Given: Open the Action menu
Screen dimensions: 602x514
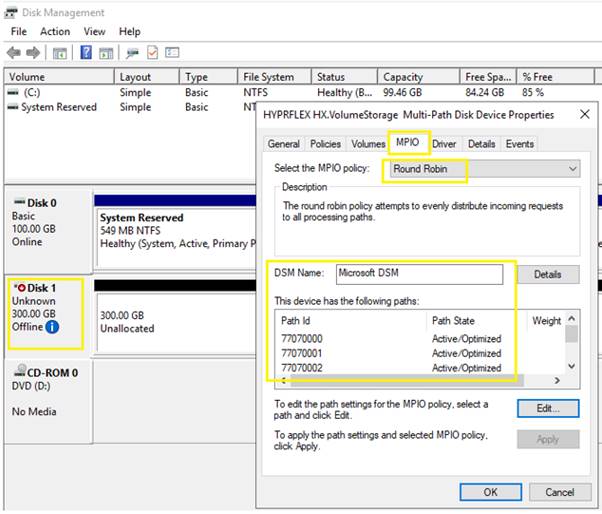Looking at the screenshot, I should 55,31.
